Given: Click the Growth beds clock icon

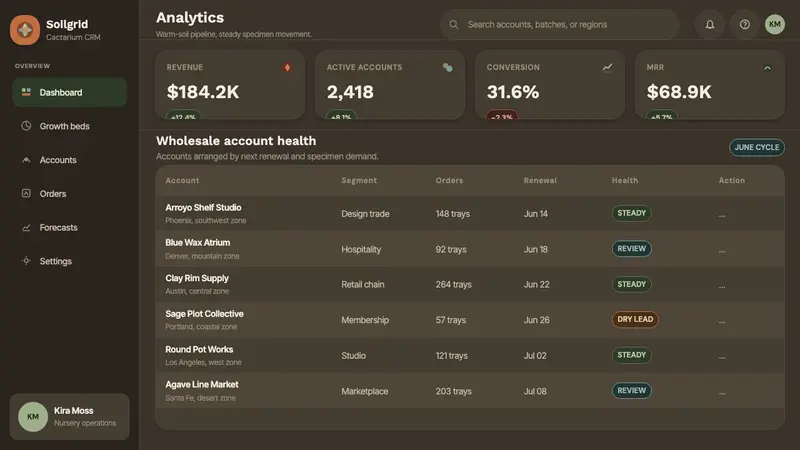Looking at the screenshot, I should pyautogui.click(x=26, y=126).
